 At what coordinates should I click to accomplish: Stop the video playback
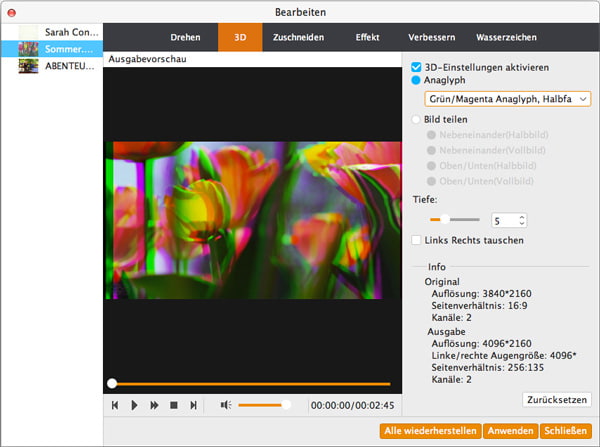pyautogui.click(x=173, y=405)
